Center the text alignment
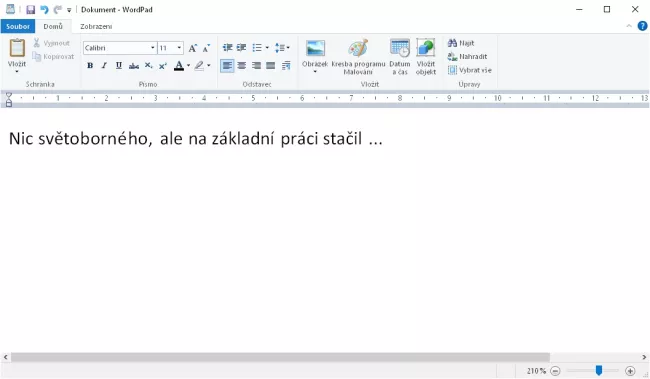The width and height of the screenshot is (650, 379). coord(242,66)
